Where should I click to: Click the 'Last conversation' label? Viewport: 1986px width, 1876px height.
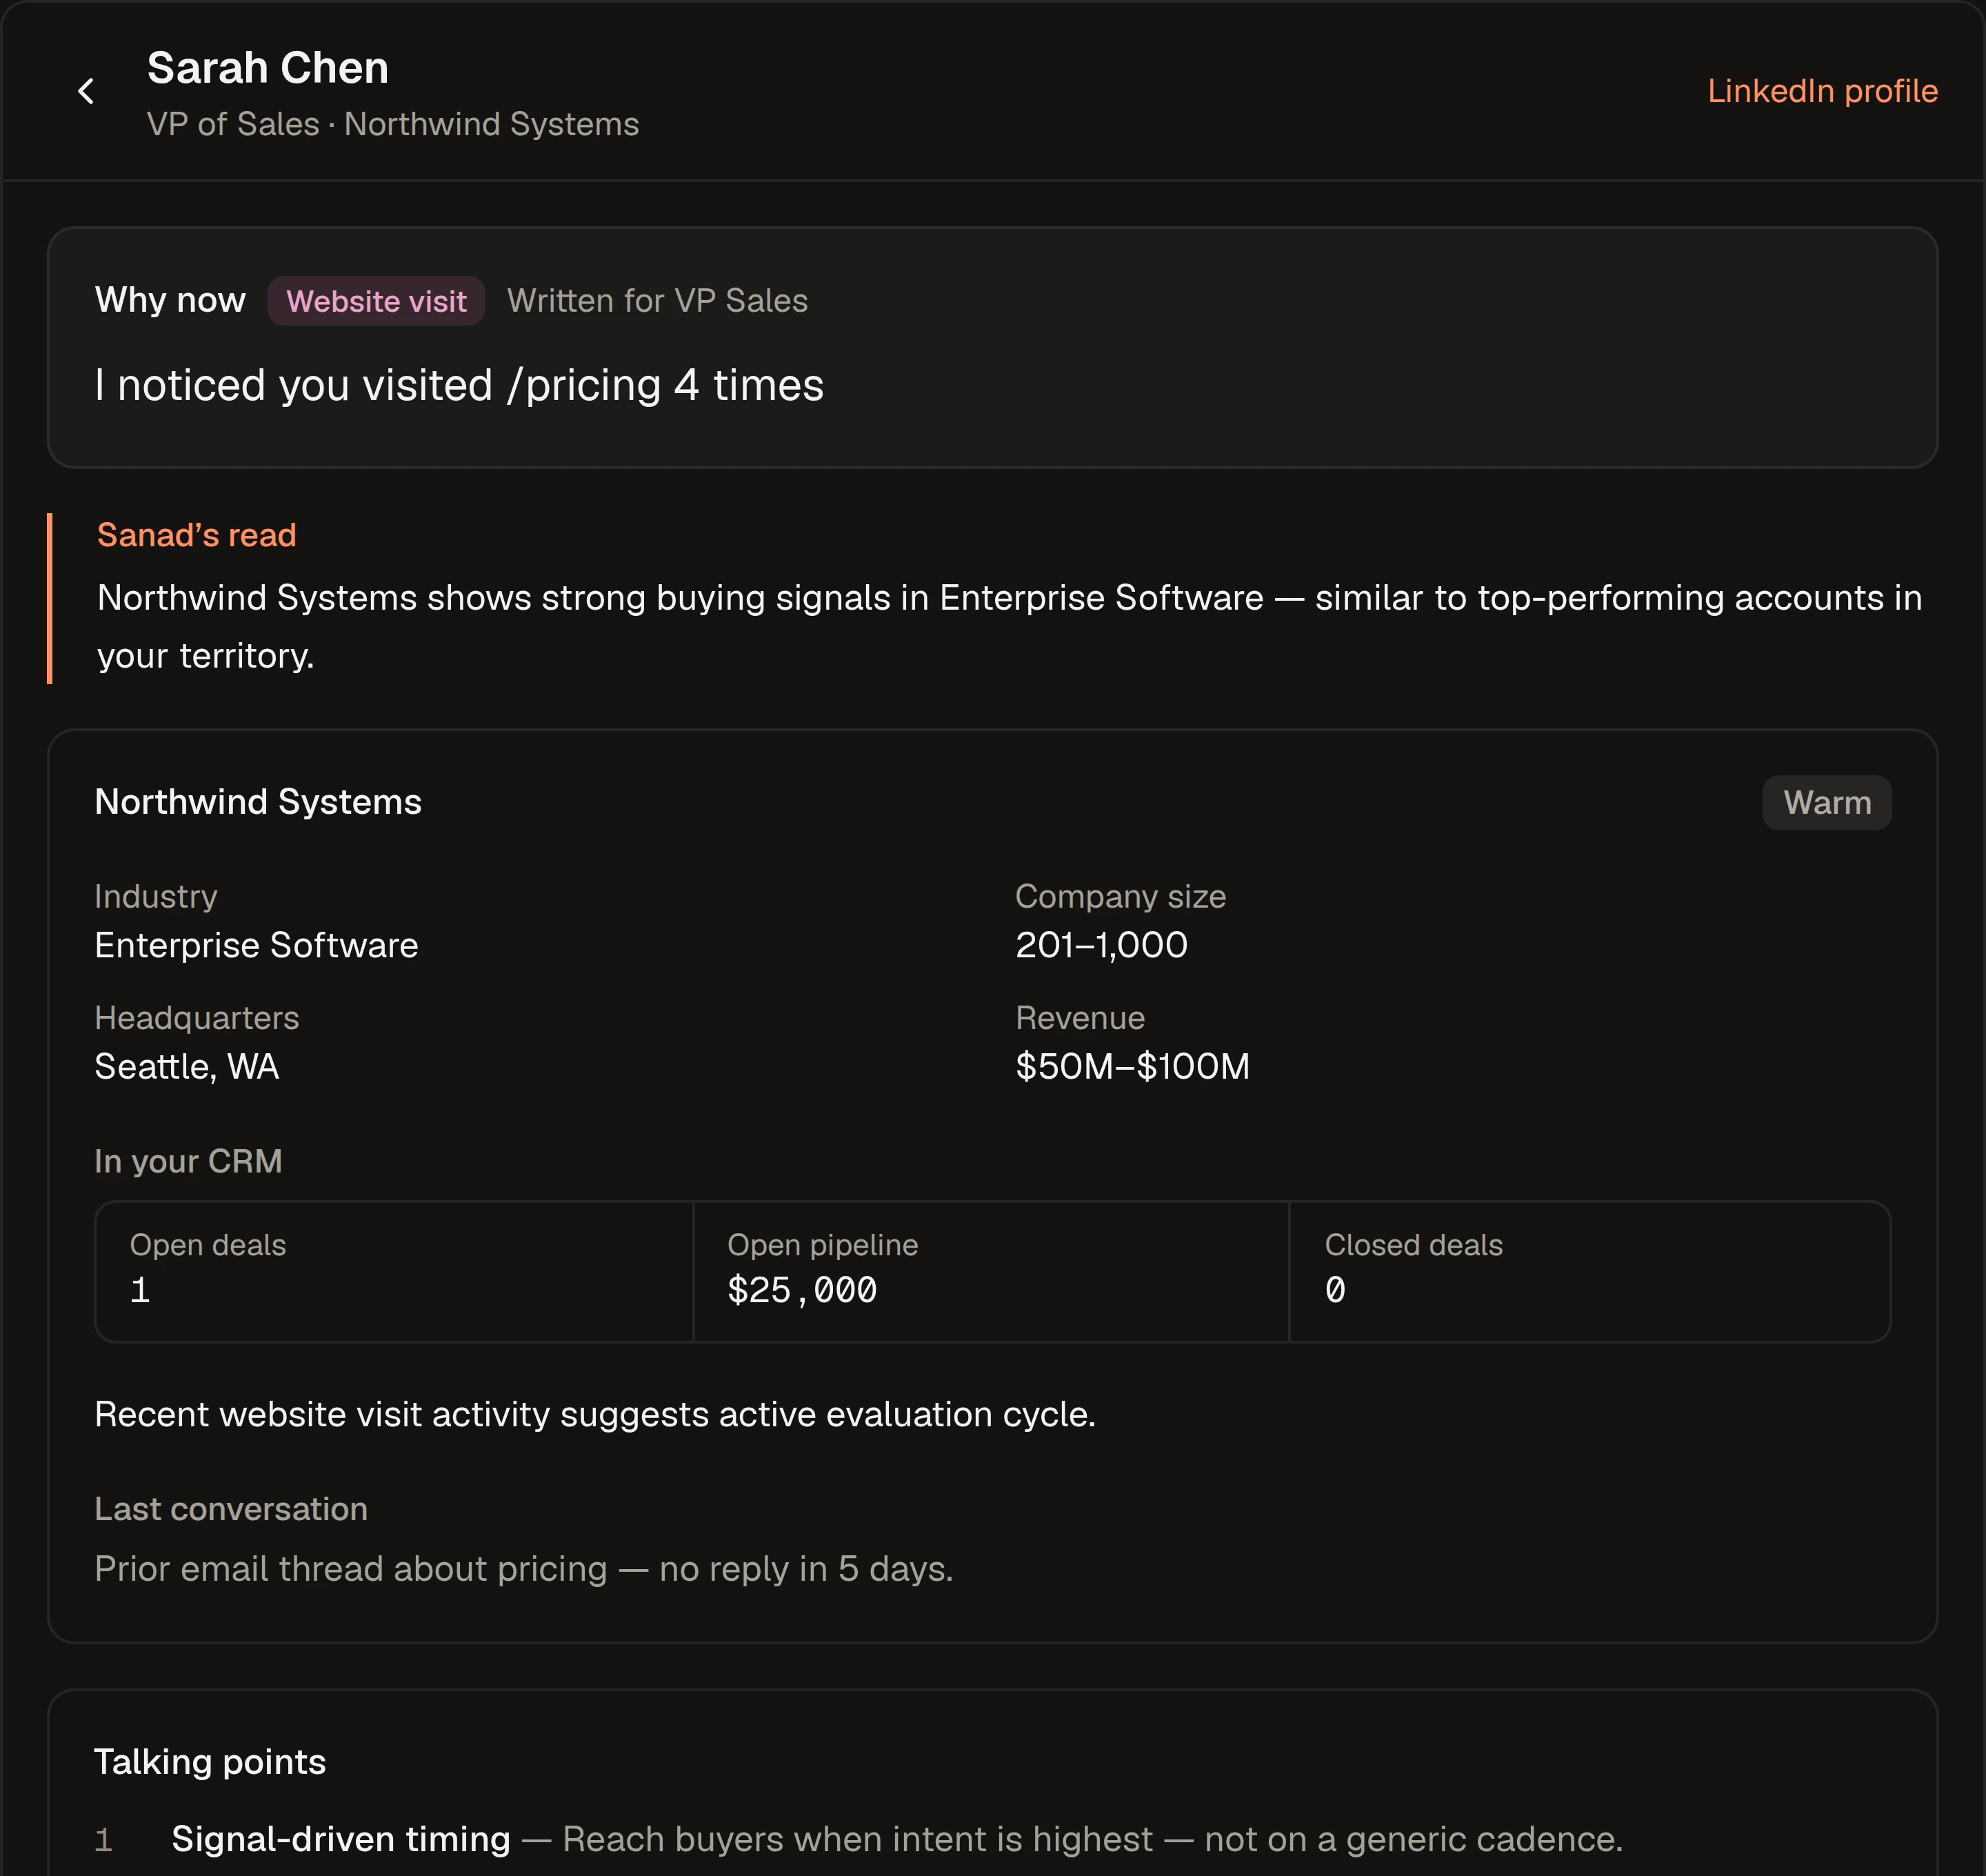click(231, 1509)
